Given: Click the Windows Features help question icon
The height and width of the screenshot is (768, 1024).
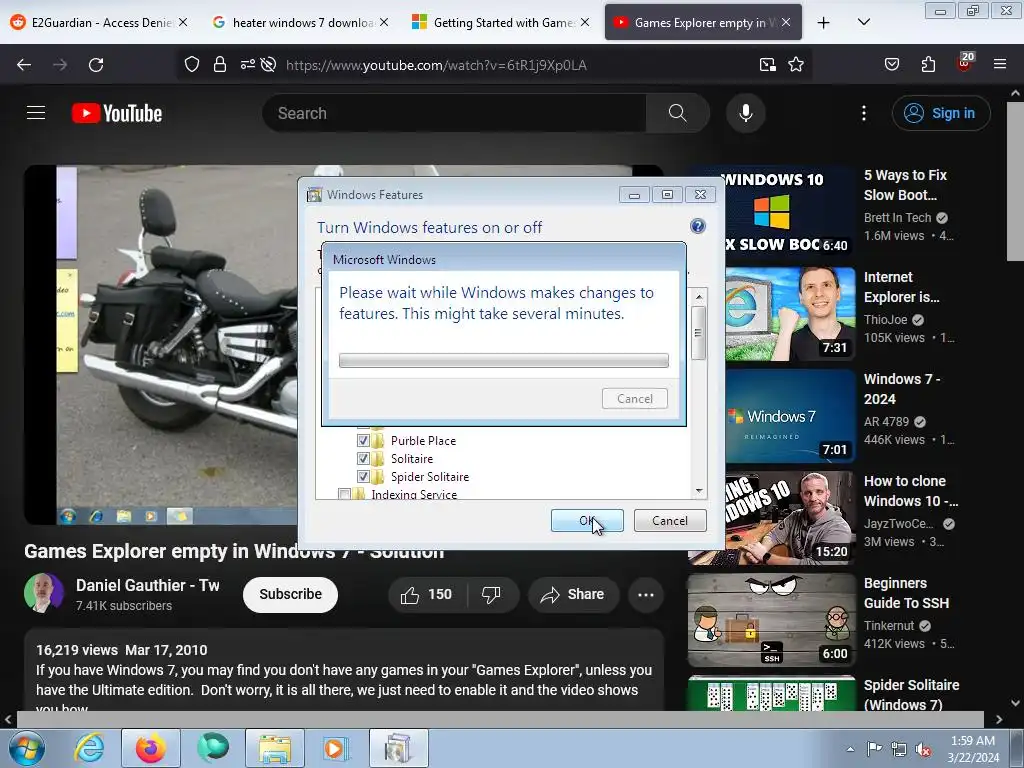Looking at the screenshot, I should click(697, 226).
